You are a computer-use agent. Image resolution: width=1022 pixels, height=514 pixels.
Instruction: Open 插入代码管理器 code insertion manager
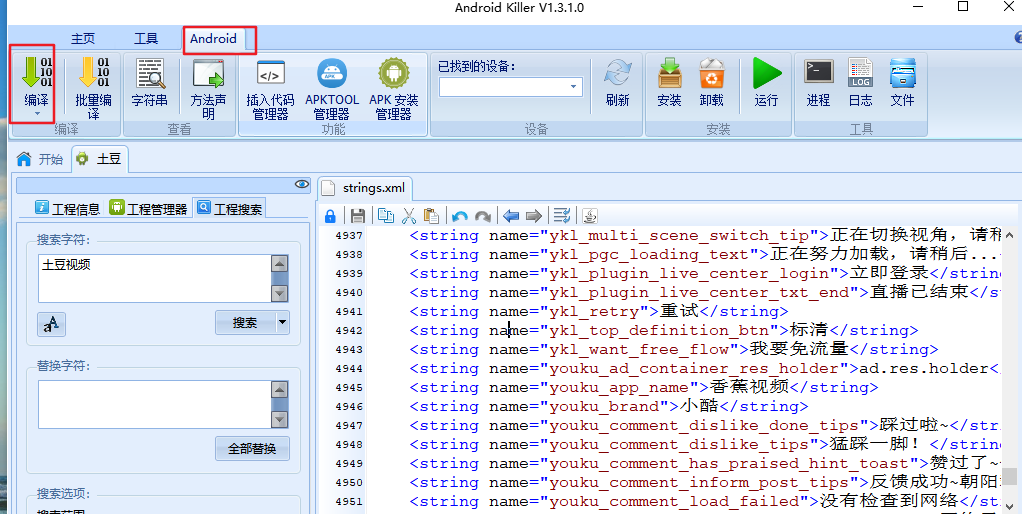(x=270, y=74)
